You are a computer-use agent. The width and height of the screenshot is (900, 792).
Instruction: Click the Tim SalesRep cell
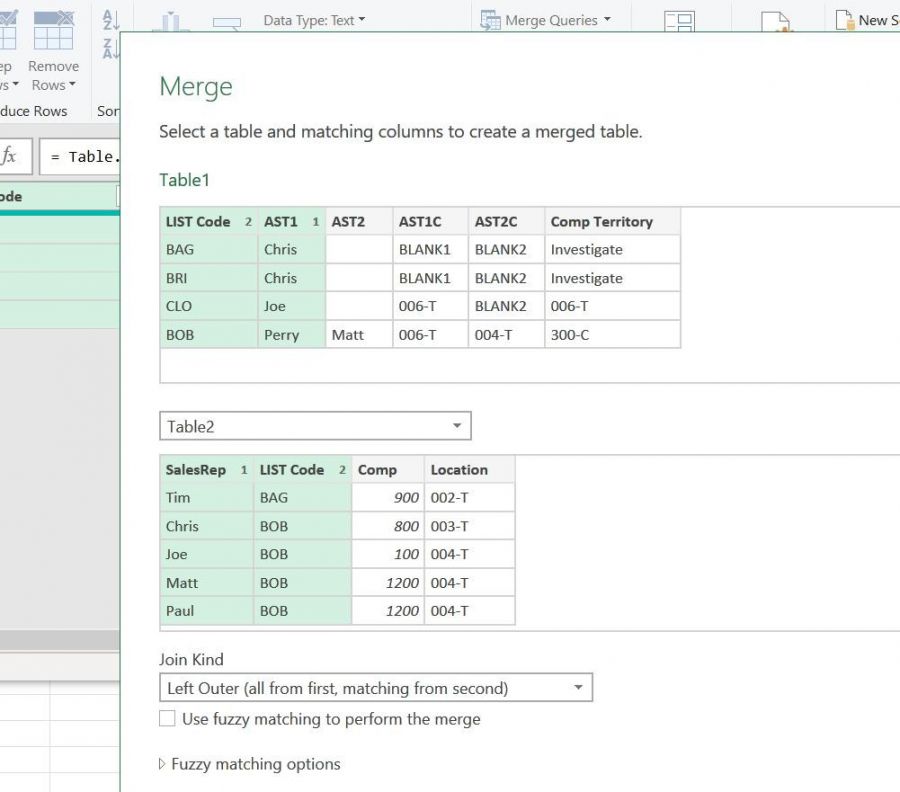point(207,498)
